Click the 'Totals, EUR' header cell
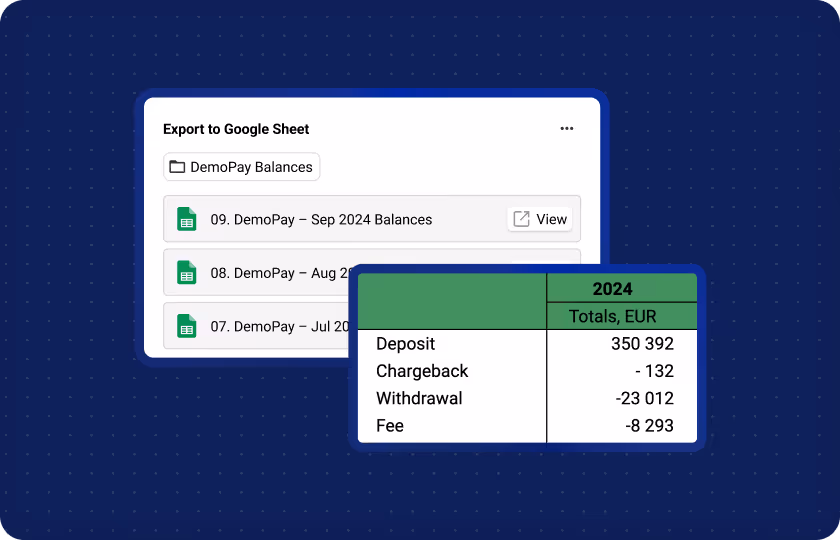Image resolution: width=840 pixels, height=540 pixels. coord(622,316)
